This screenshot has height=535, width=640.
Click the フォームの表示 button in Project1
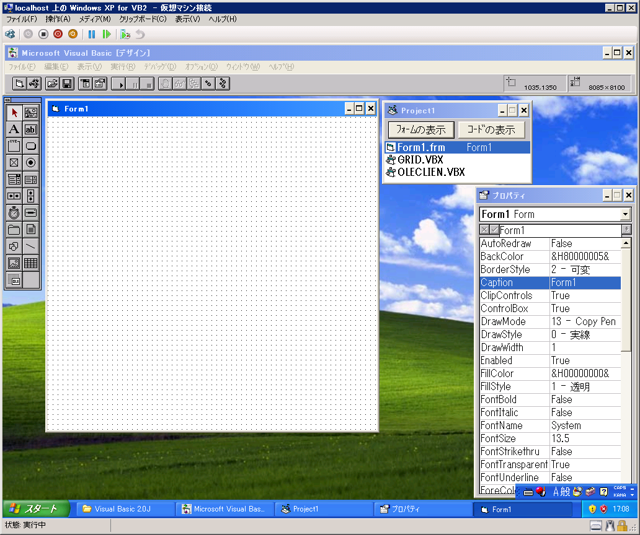[x=421, y=130]
